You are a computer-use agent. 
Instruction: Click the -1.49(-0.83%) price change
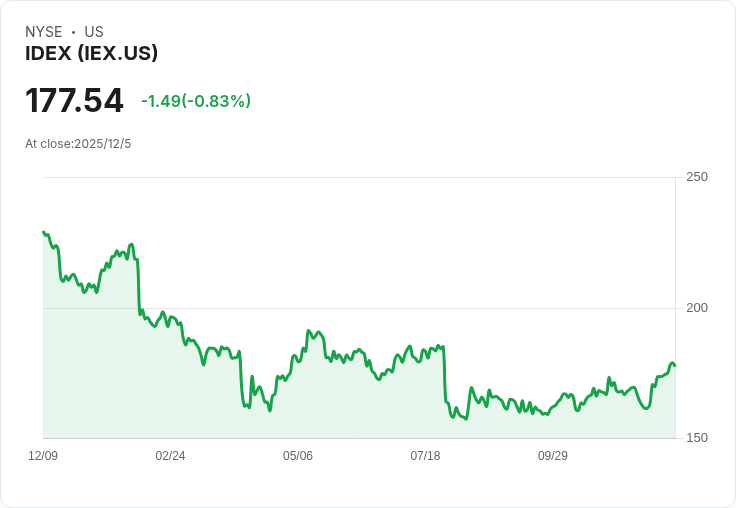click(196, 101)
